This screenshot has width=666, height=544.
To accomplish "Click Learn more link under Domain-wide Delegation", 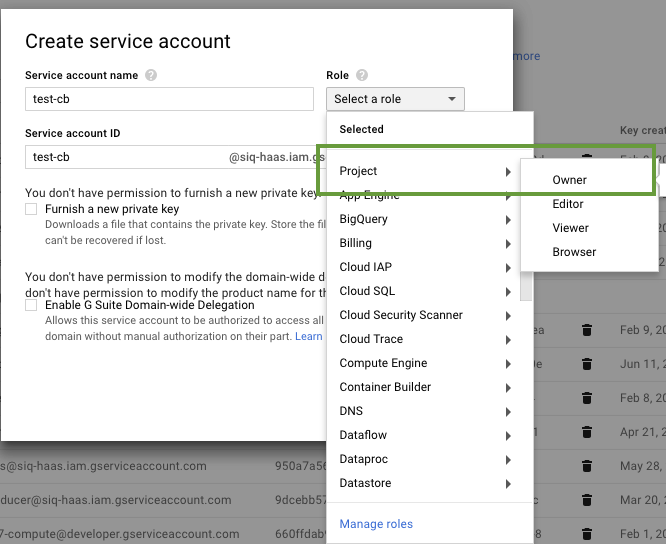I will (309, 336).
